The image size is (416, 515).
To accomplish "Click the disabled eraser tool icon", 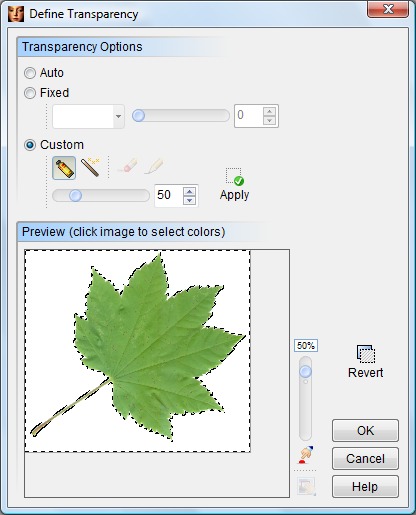I will coord(127,166).
